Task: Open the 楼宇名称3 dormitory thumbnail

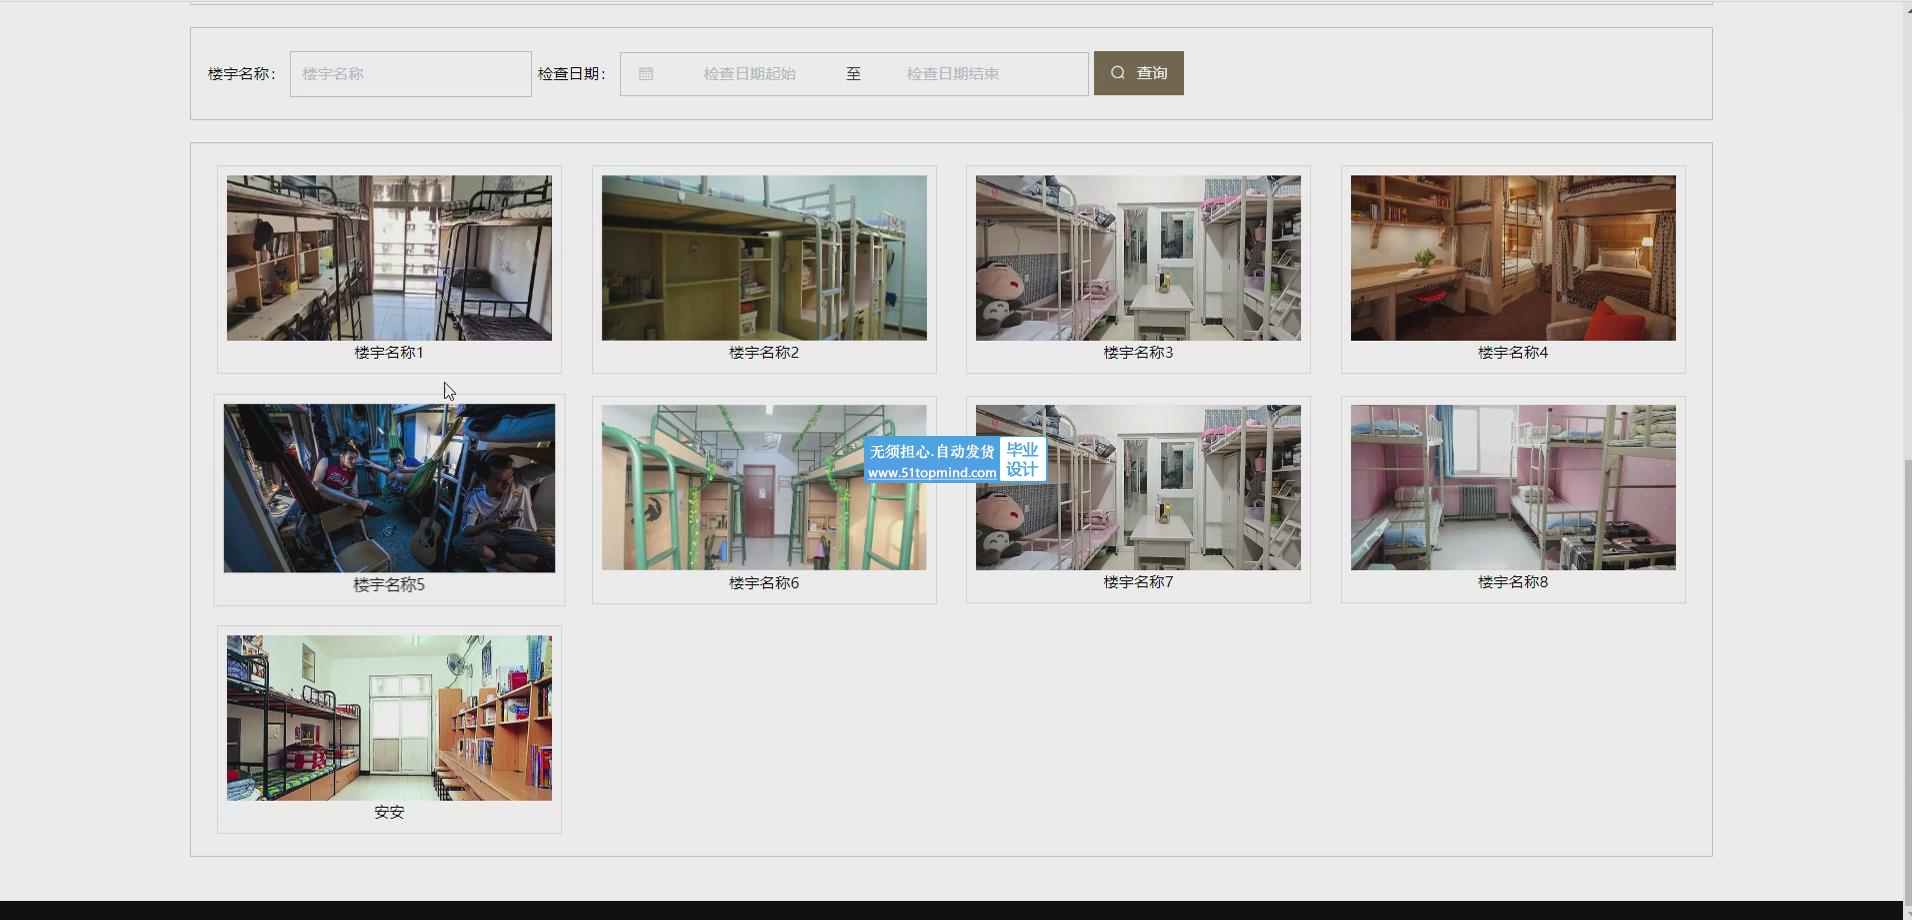Action: click(x=1138, y=258)
